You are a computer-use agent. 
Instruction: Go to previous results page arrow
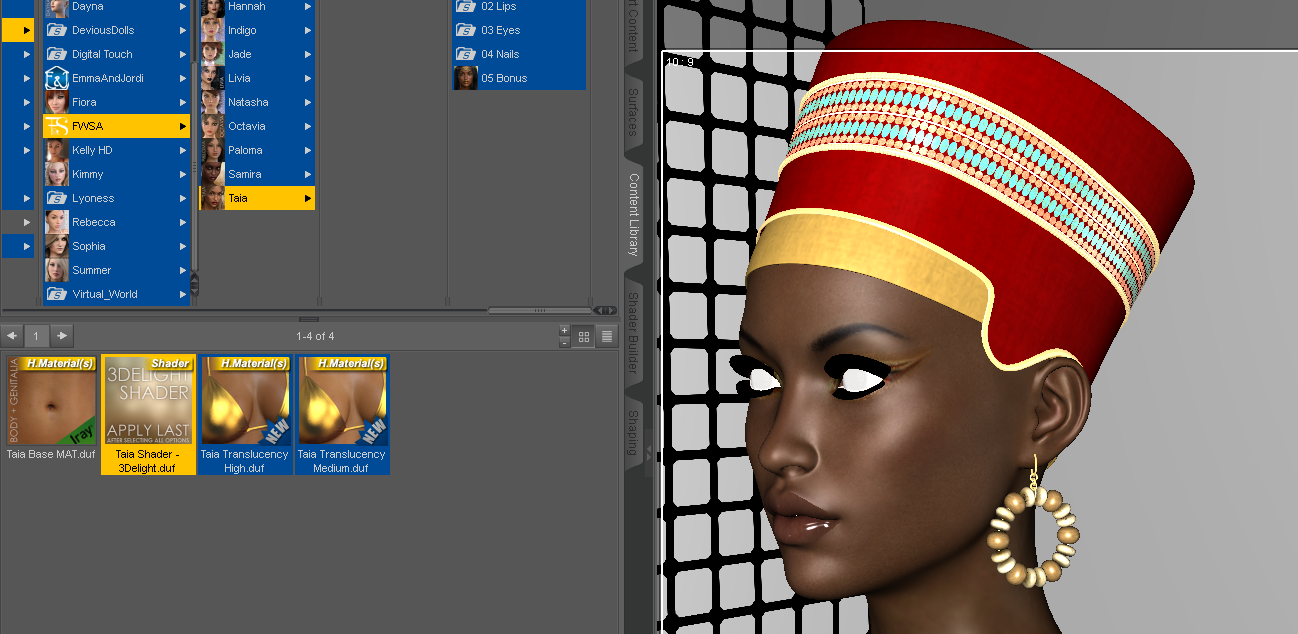click(x=11, y=336)
